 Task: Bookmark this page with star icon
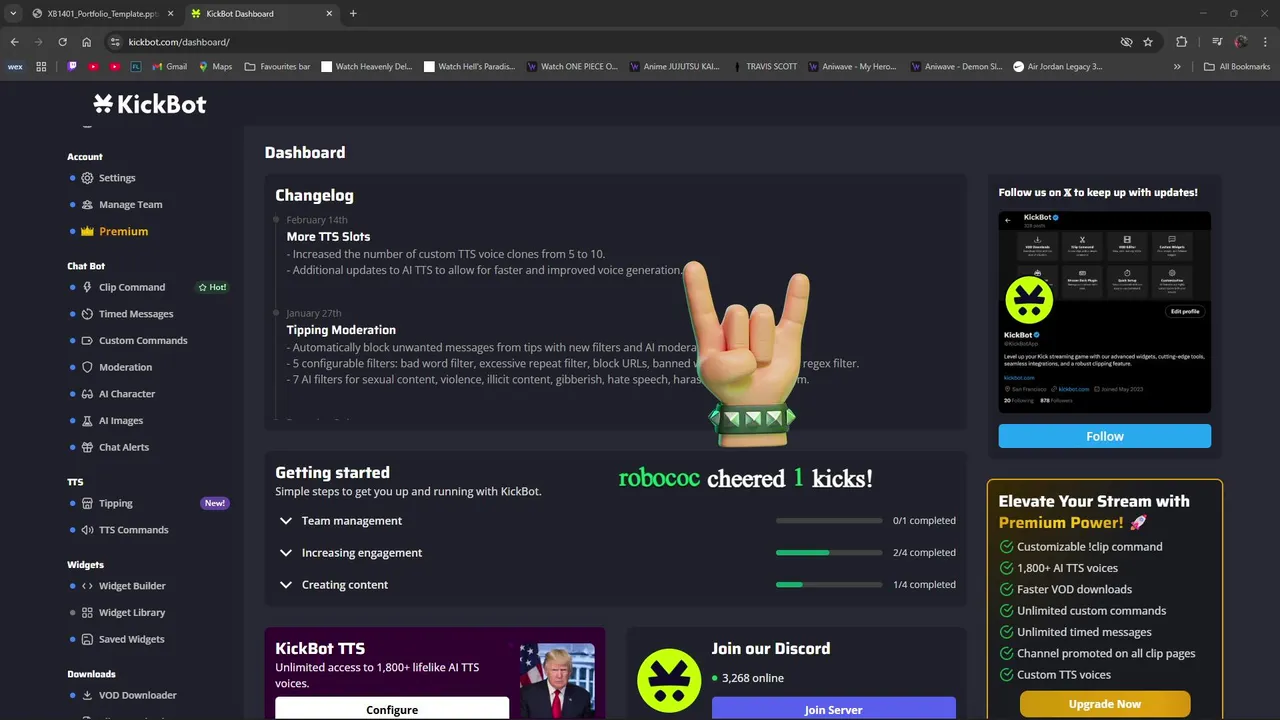click(1148, 42)
